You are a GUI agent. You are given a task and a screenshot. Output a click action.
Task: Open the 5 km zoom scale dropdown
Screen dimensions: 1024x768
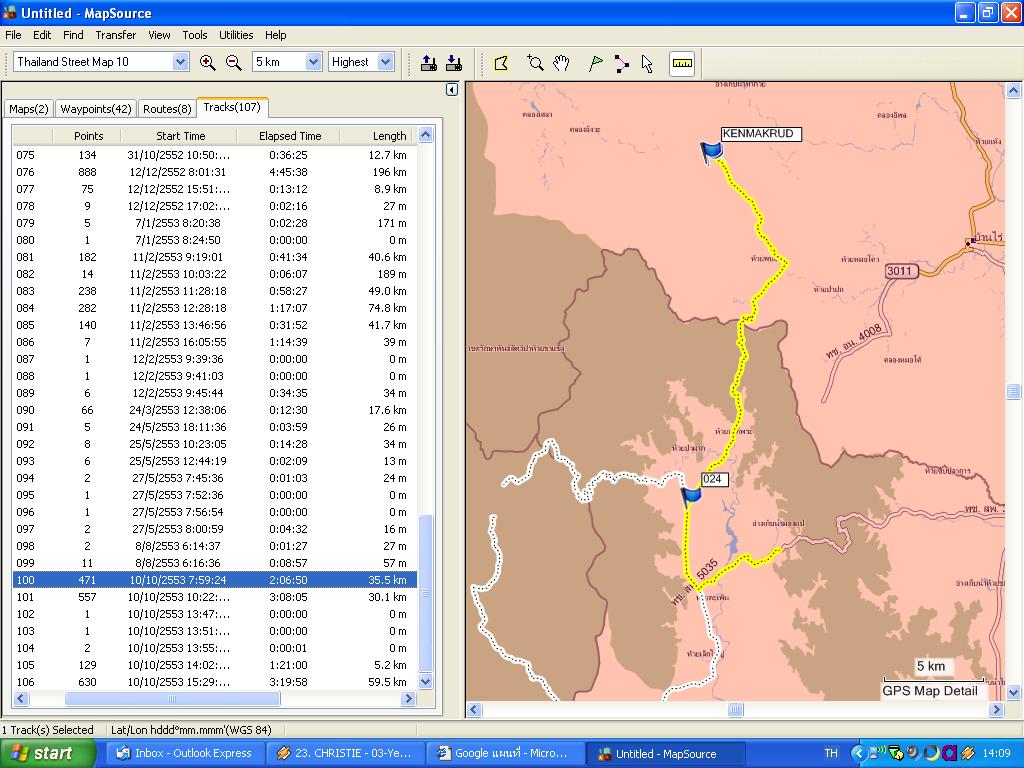(x=312, y=62)
